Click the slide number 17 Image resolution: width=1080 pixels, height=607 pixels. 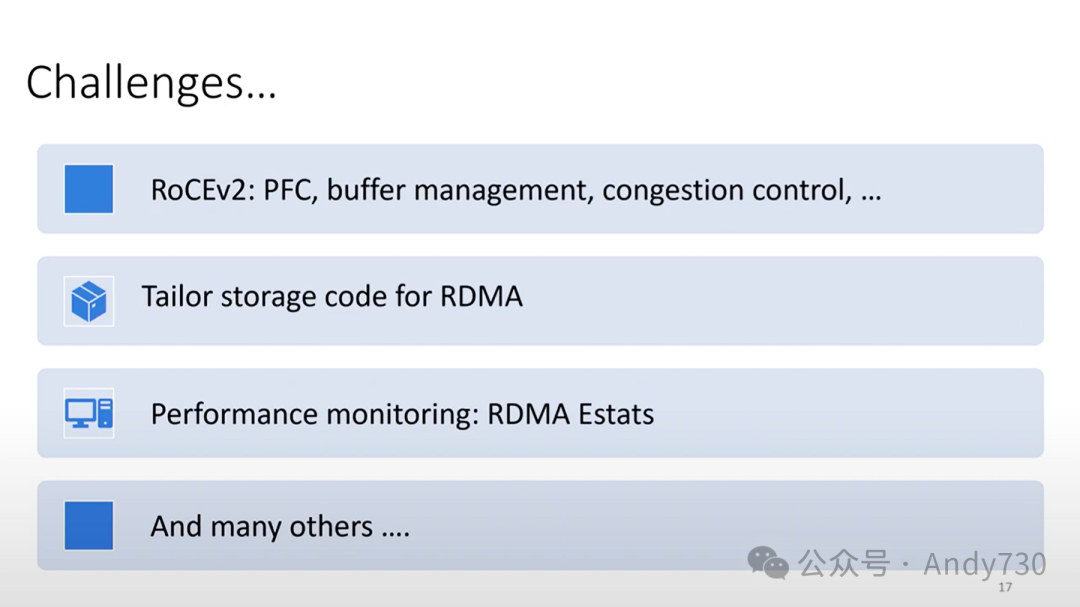(x=1005, y=587)
